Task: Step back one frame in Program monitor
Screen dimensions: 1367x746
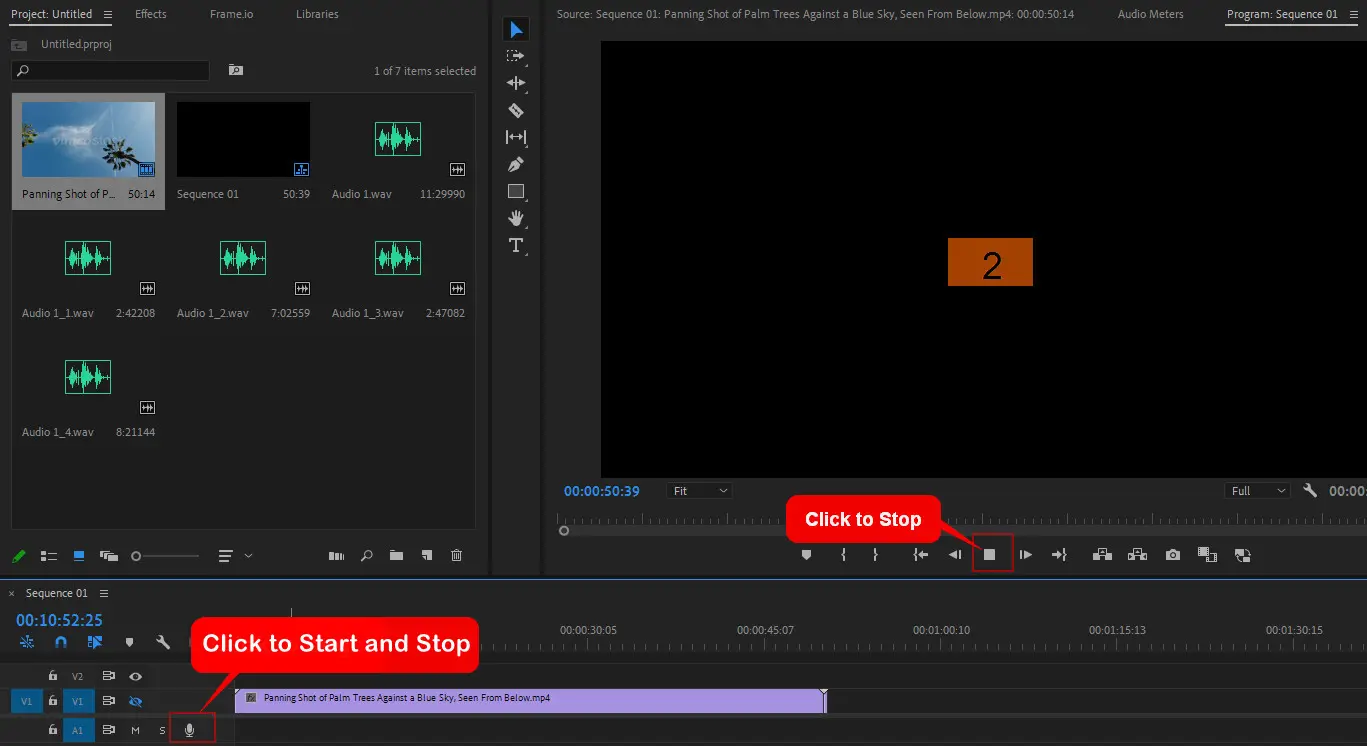Action: 955,554
